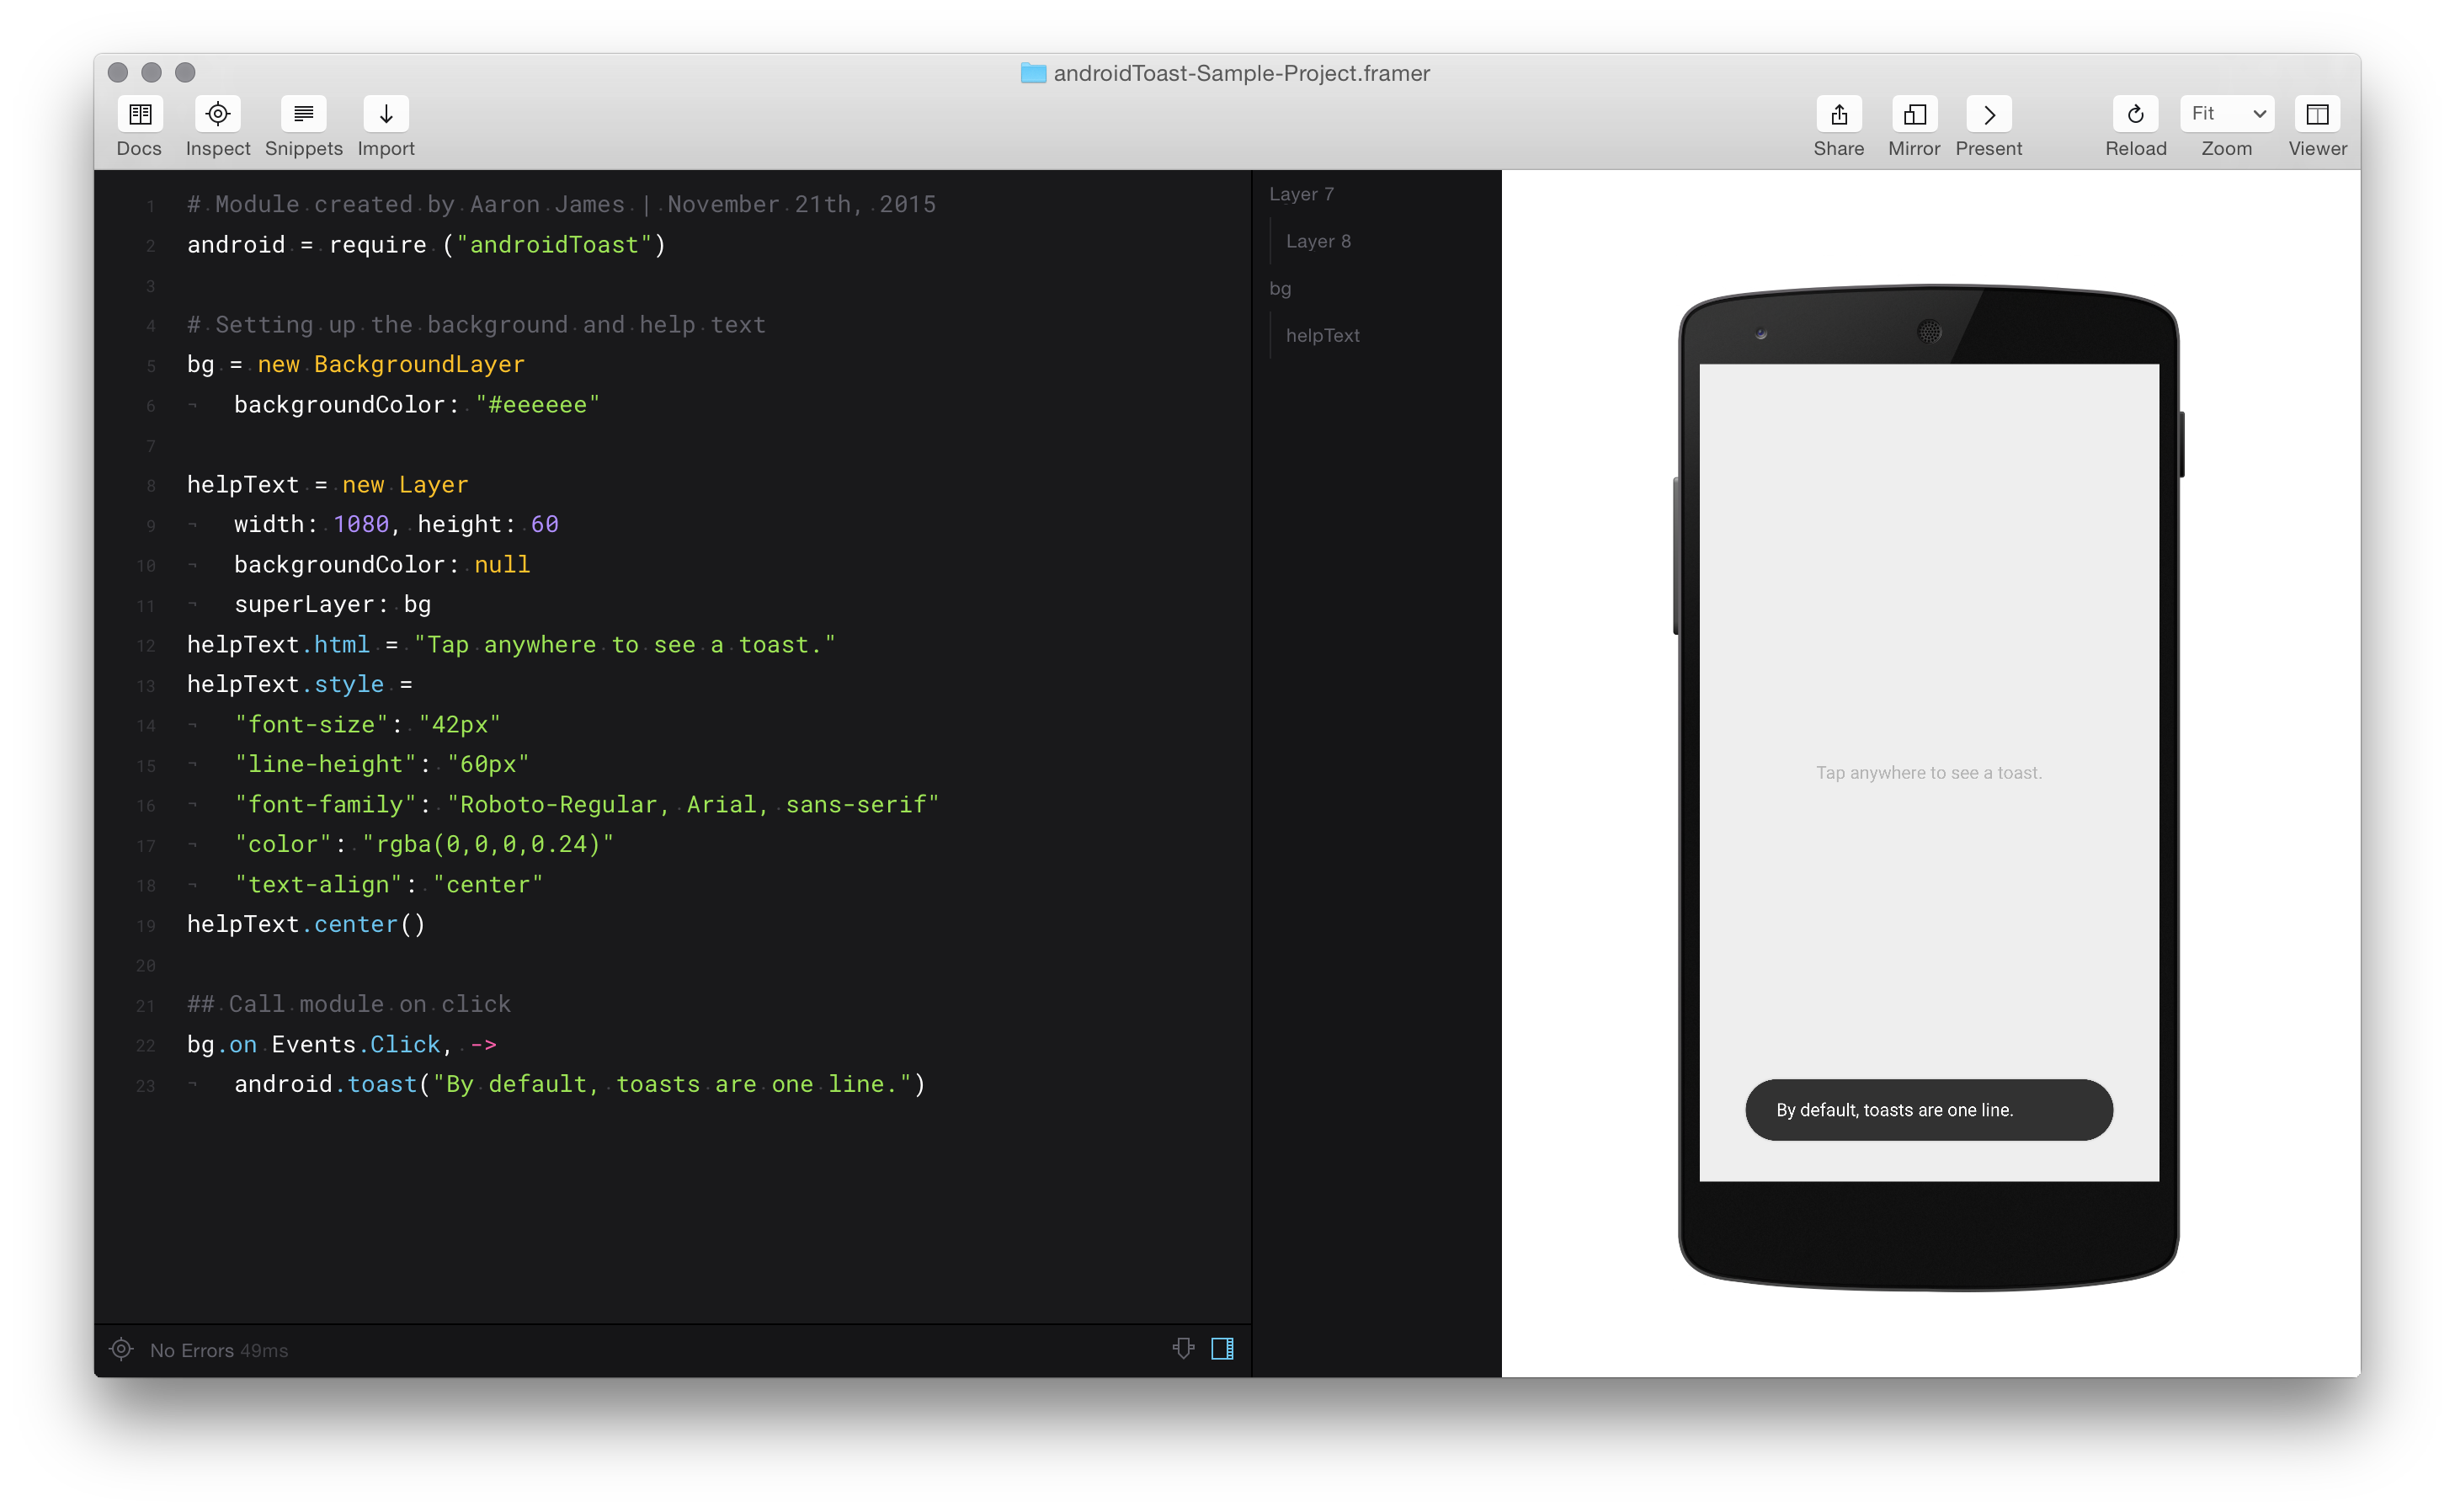Image resolution: width=2455 pixels, height=1512 pixels.
Task: Toggle the bottom bar pin icon
Action: pos(1183,1349)
